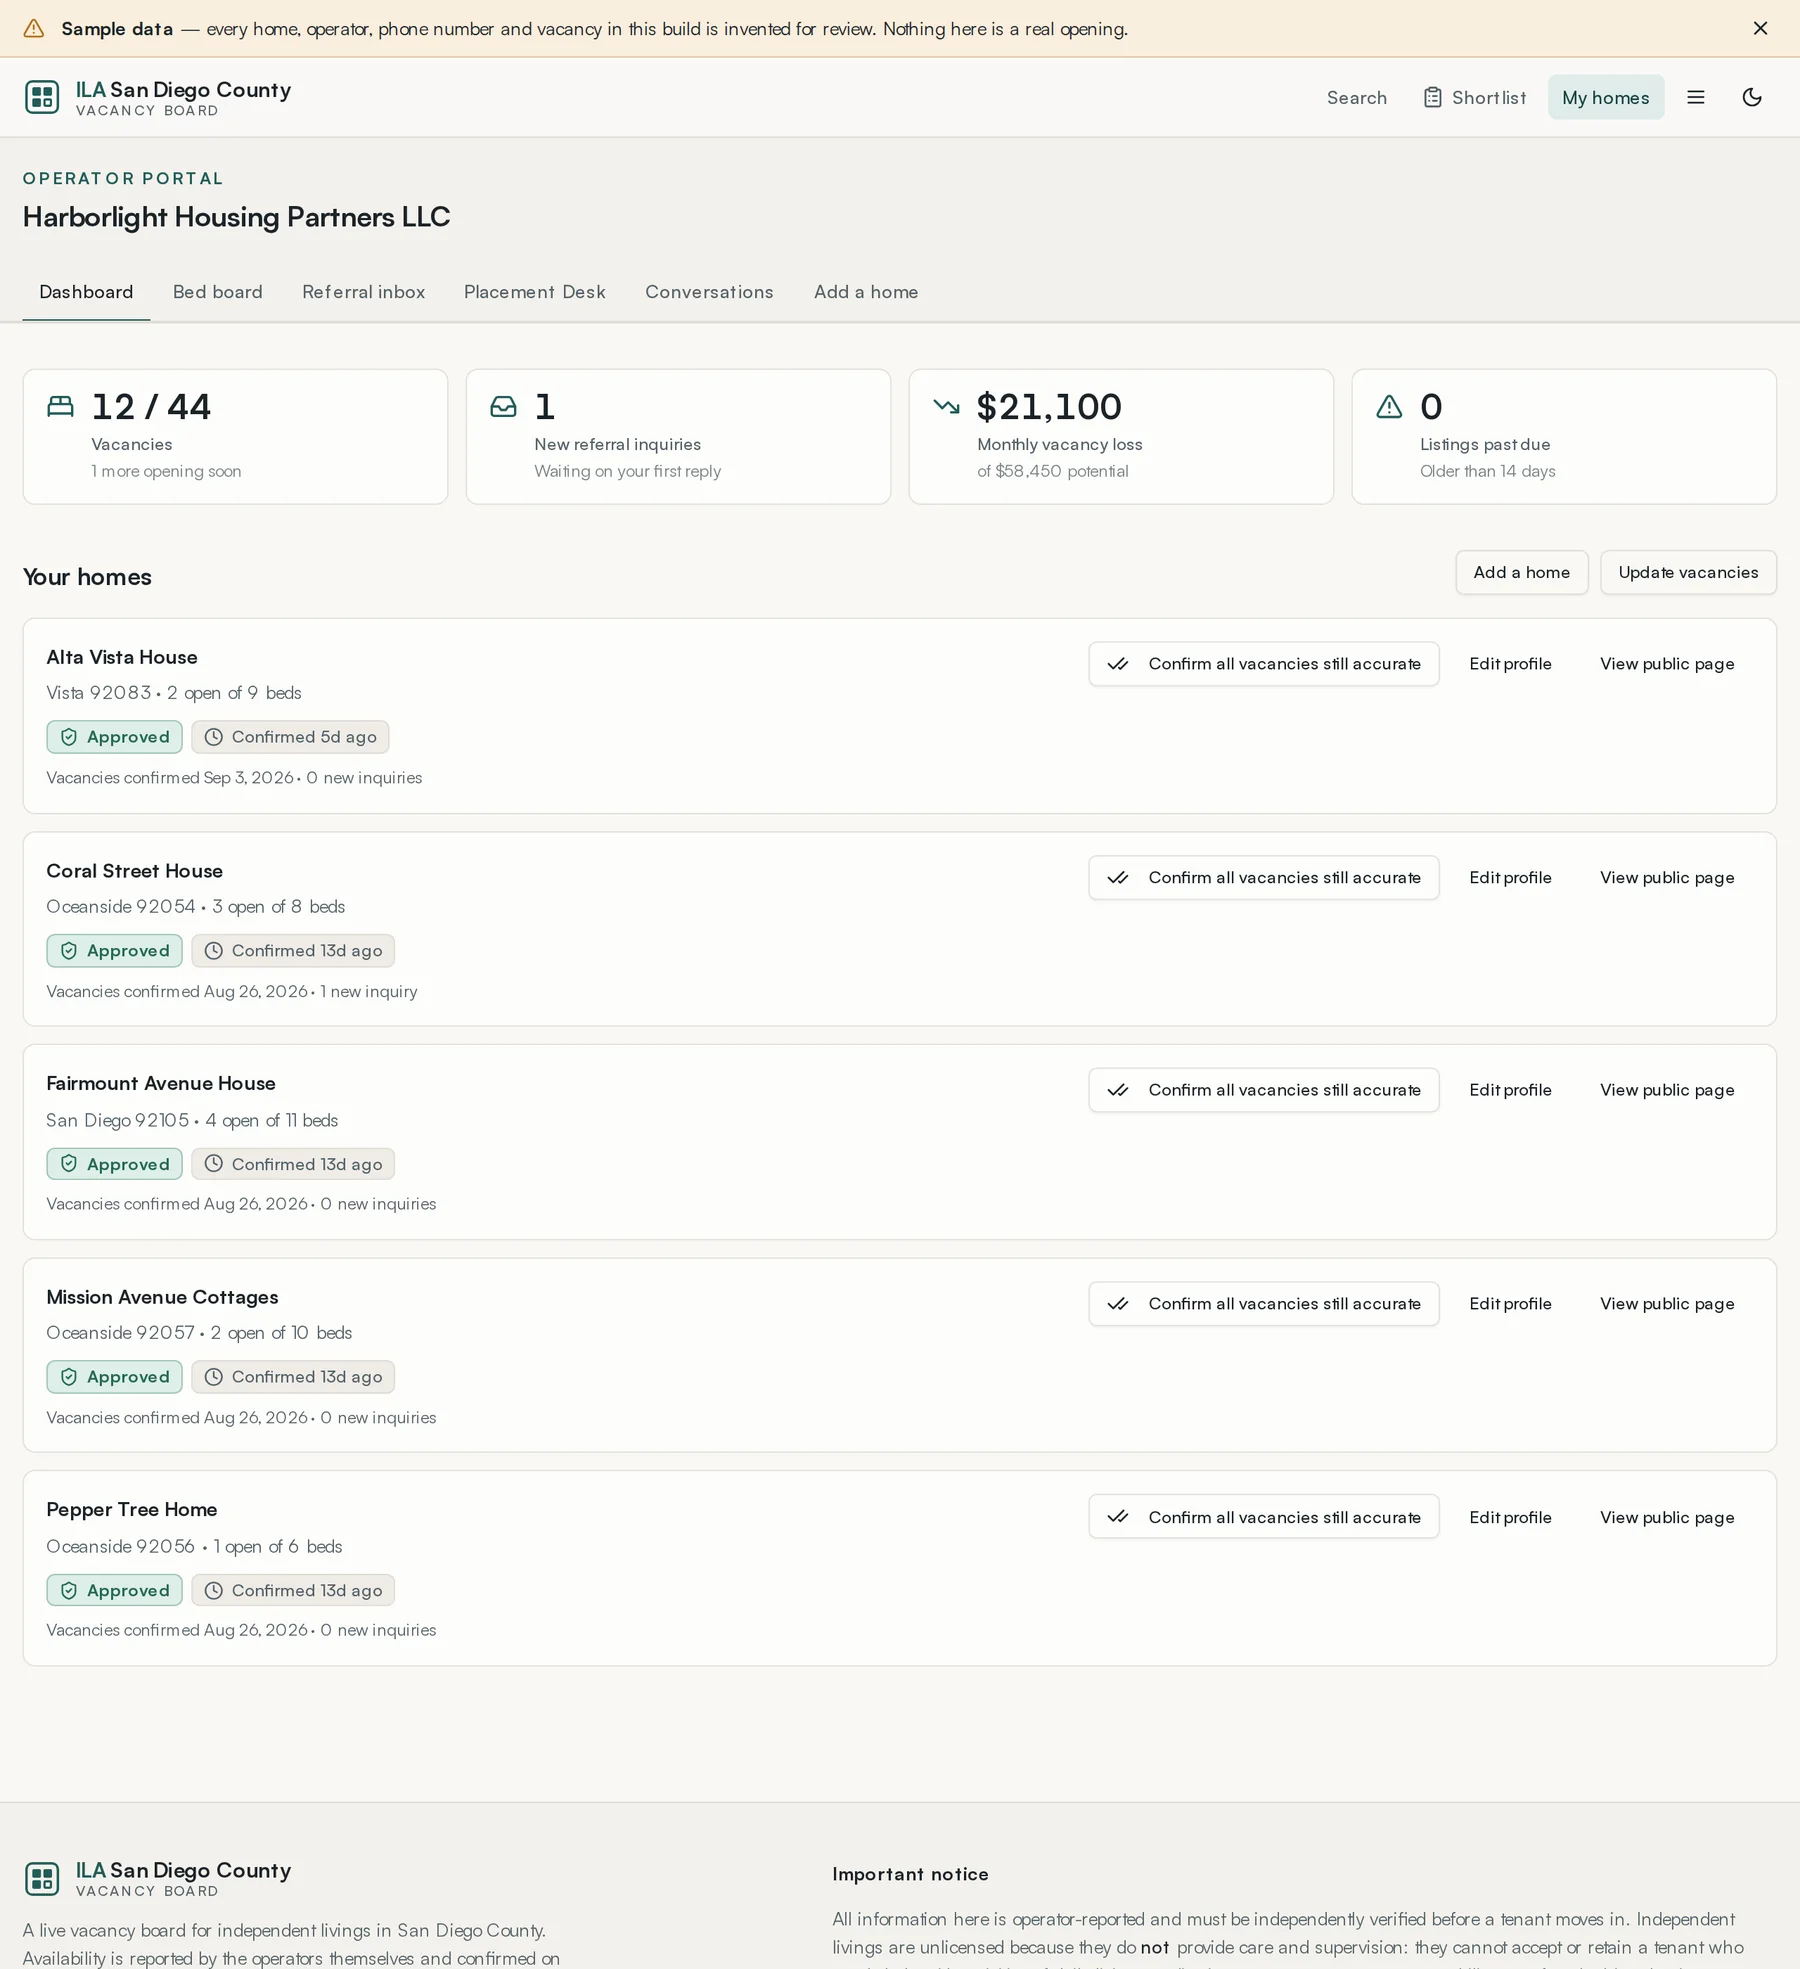Edit profile of Mission Avenue Cottages
1800x1969 pixels.
[x=1510, y=1304]
